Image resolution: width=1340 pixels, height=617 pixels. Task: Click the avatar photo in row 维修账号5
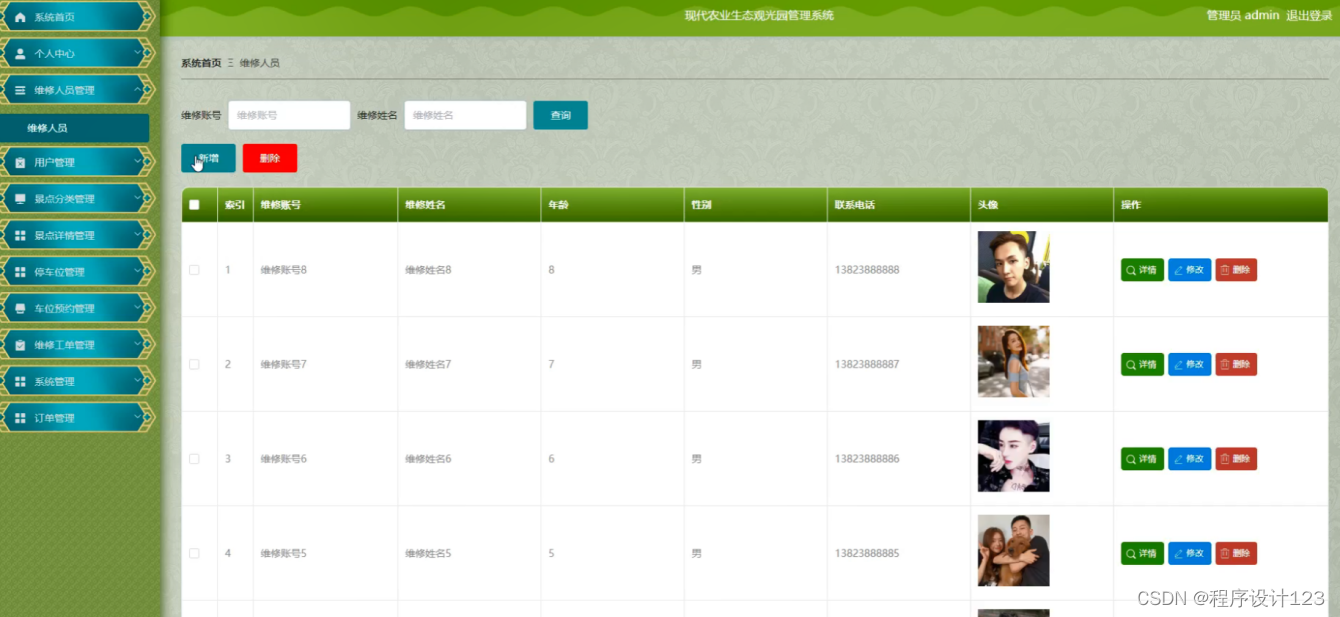pos(1013,550)
